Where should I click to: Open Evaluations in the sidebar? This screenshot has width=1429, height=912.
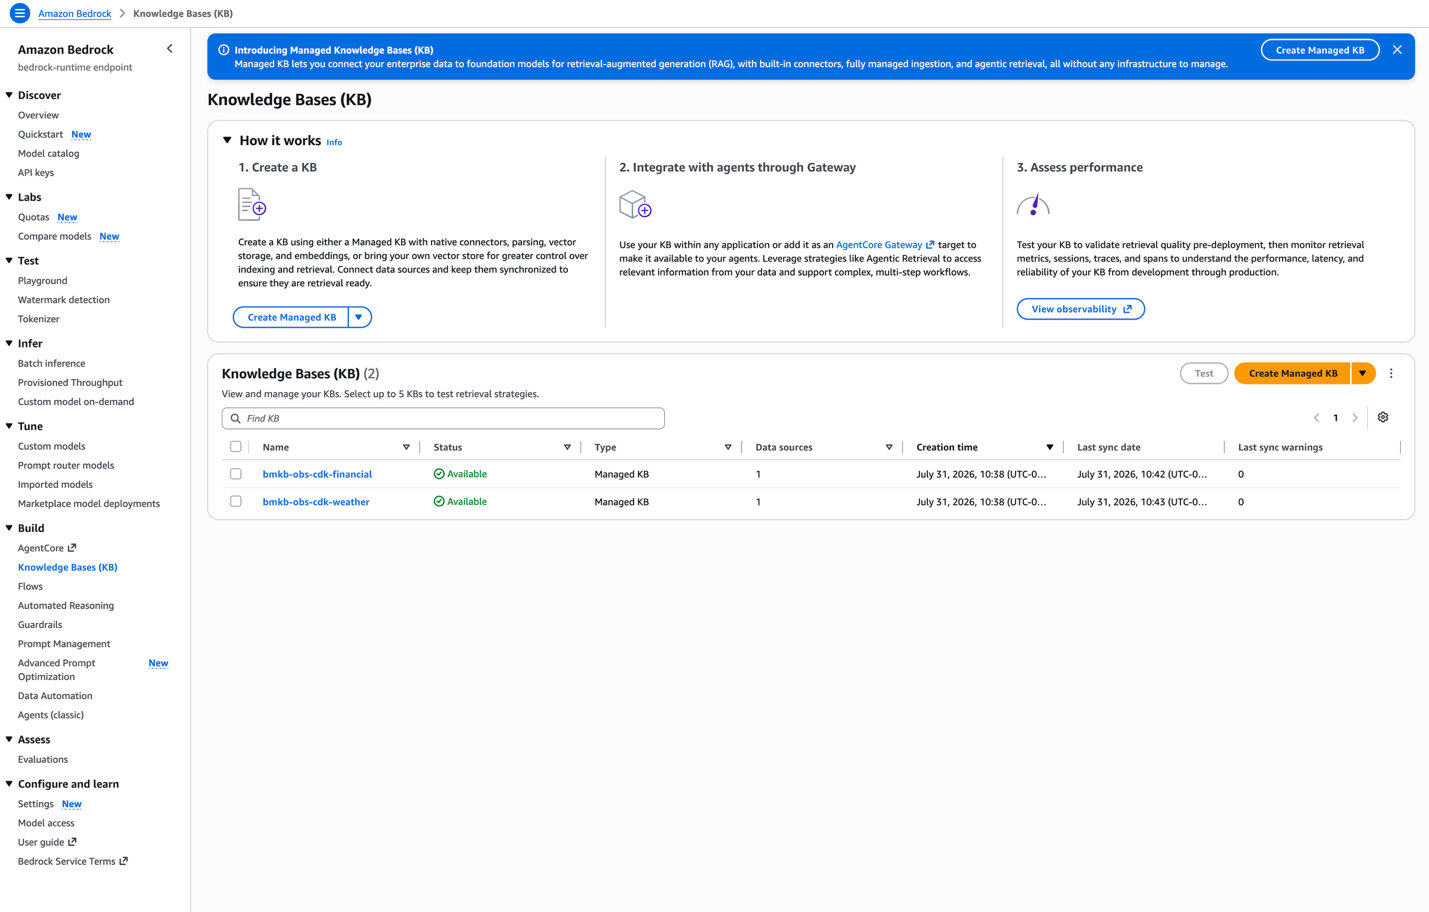[x=43, y=760]
